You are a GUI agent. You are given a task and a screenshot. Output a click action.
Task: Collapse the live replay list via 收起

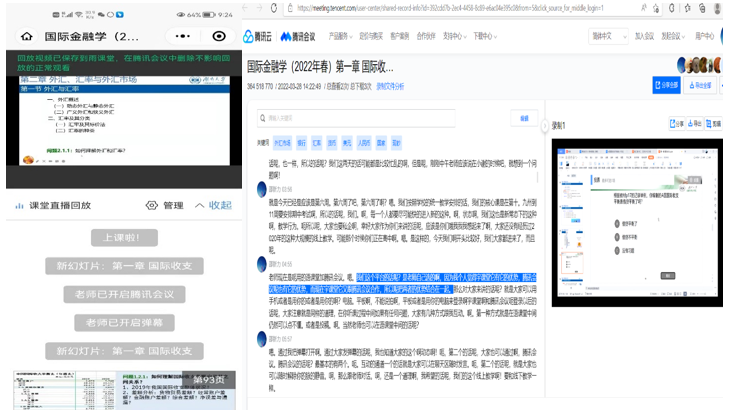[x=214, y=205]
